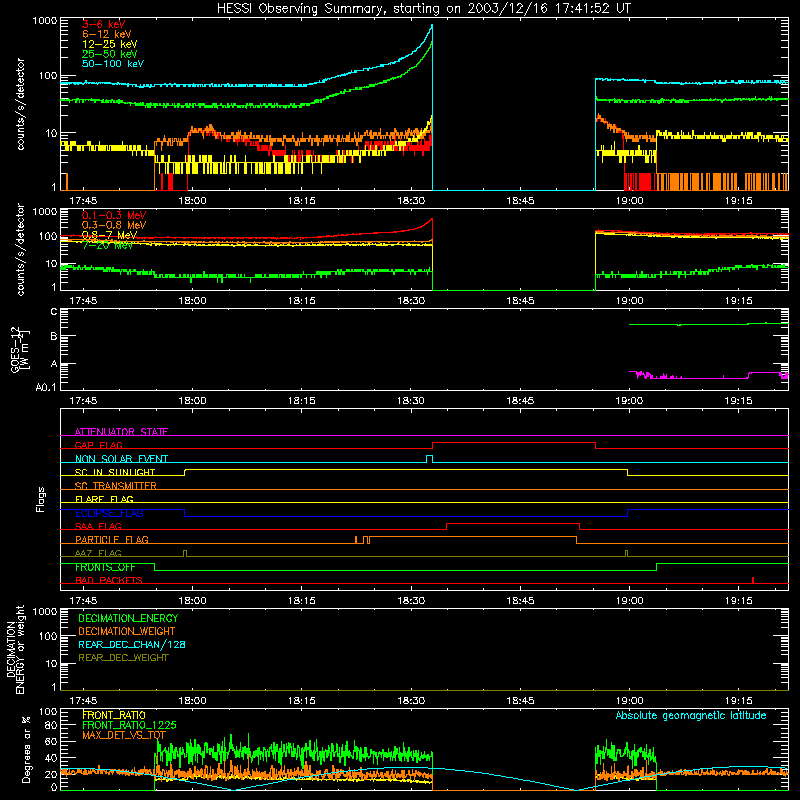Select the 25-50 keV legend label

point(110,54)
